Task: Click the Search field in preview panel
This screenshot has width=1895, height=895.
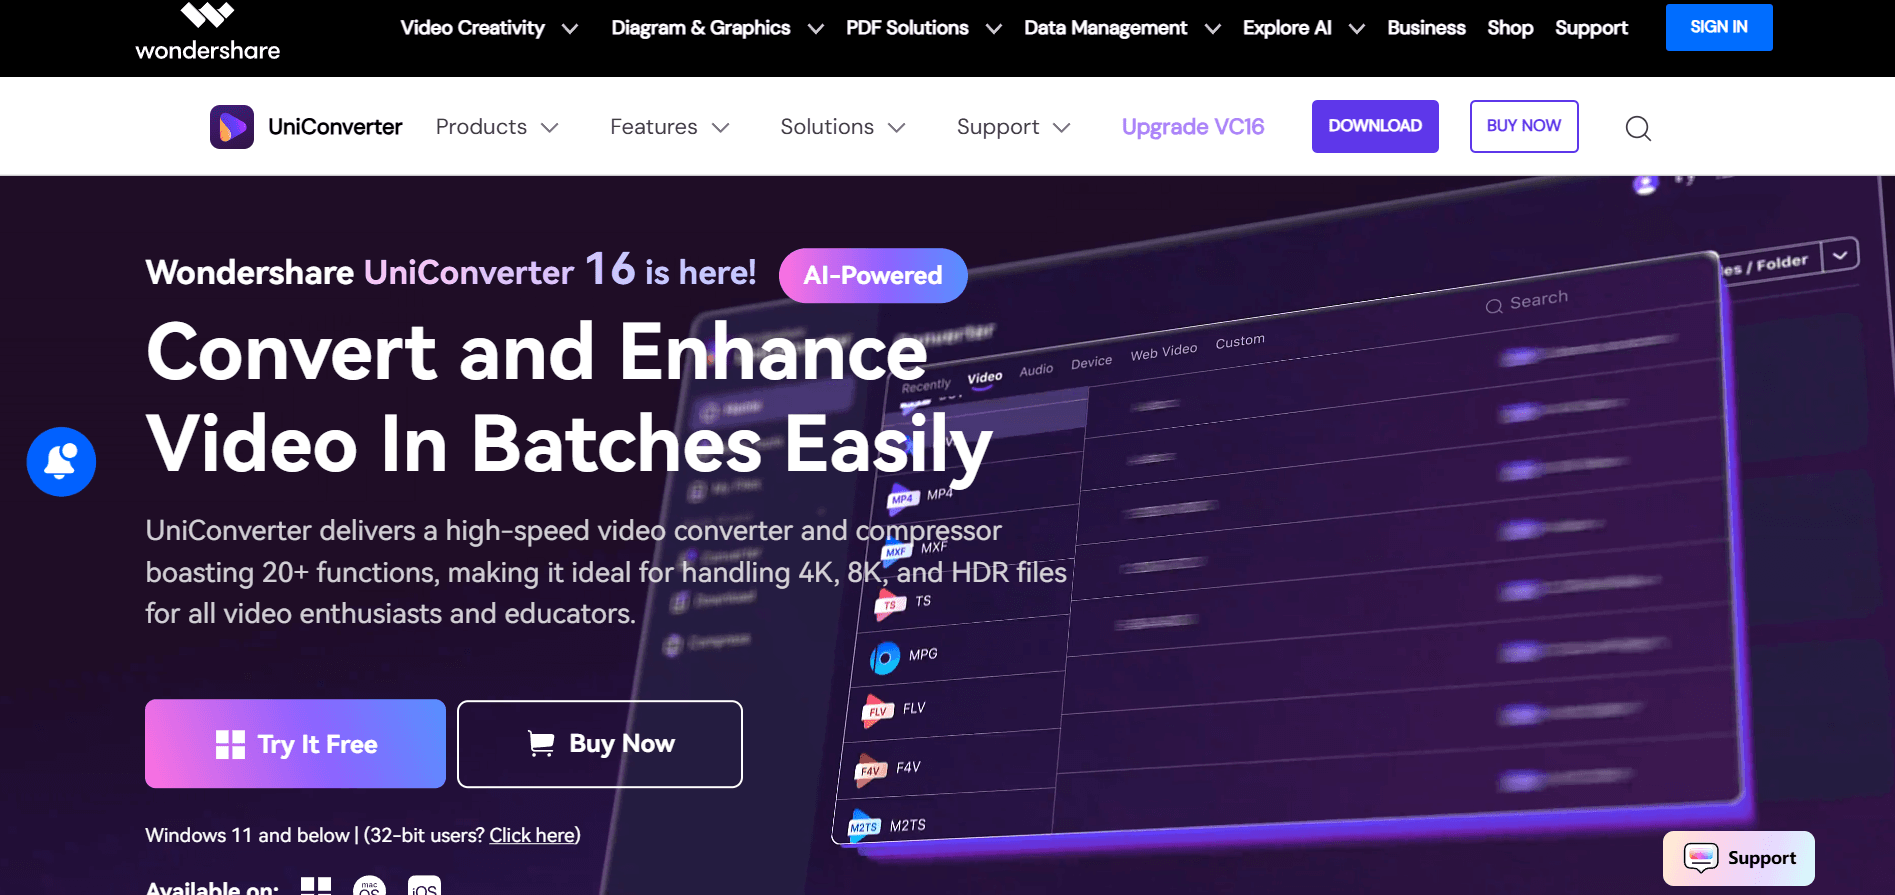Action: coord(1527,301)
